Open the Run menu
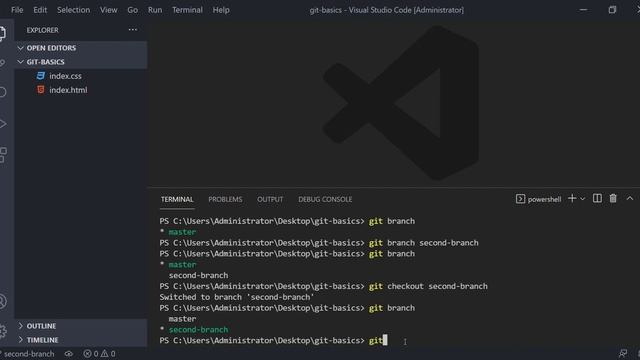The image size is (640, 360). (x=155, y=10)
